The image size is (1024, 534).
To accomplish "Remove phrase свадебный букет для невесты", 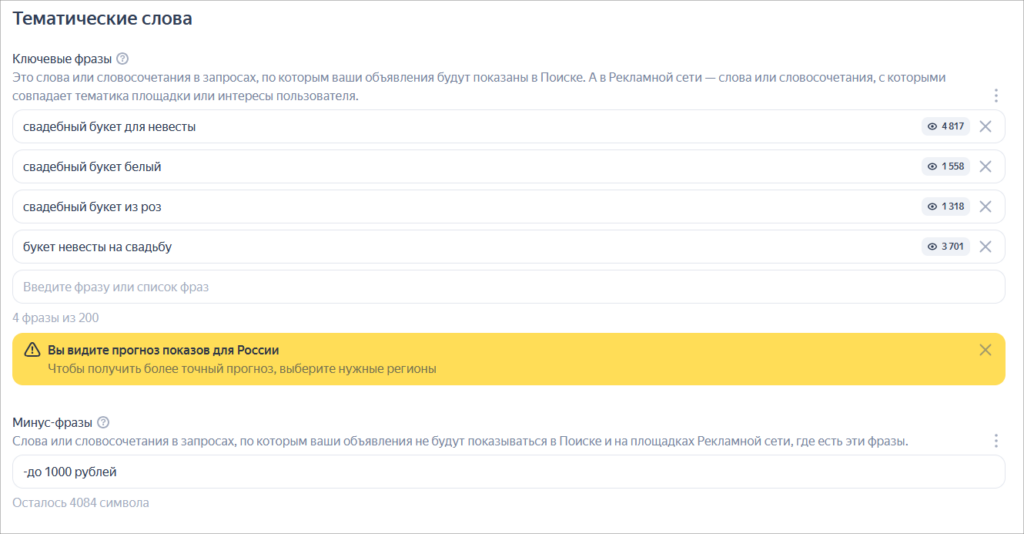I will 985,127.
